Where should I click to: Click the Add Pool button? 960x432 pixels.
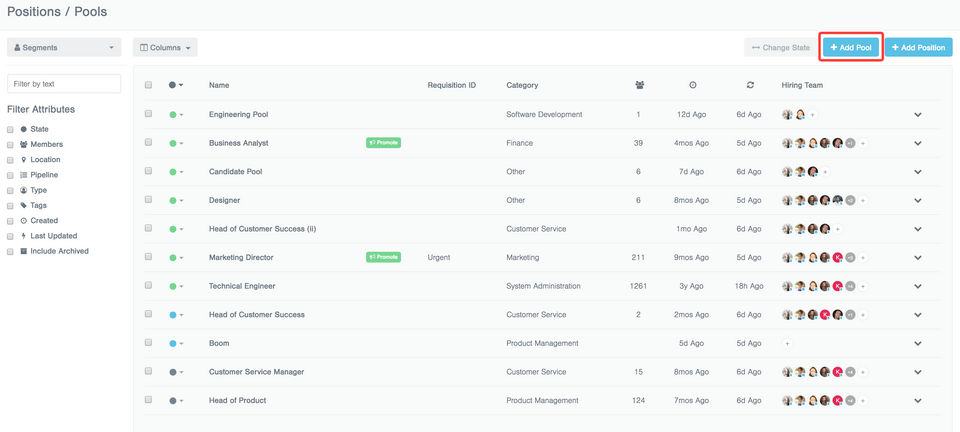851,47
